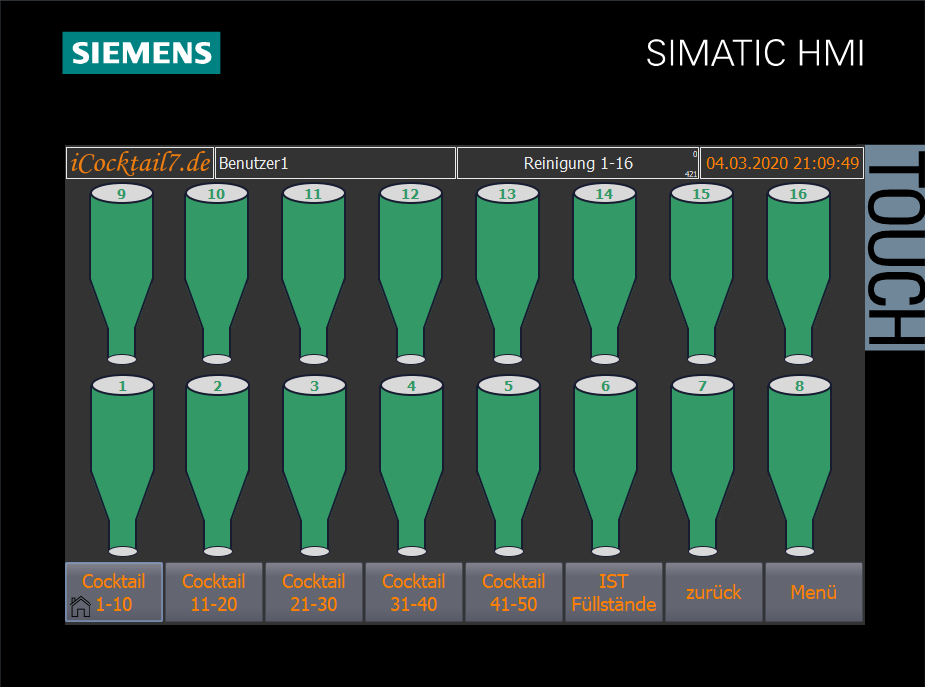Click the Benutzer1 user field

click(x=335, y=163)
